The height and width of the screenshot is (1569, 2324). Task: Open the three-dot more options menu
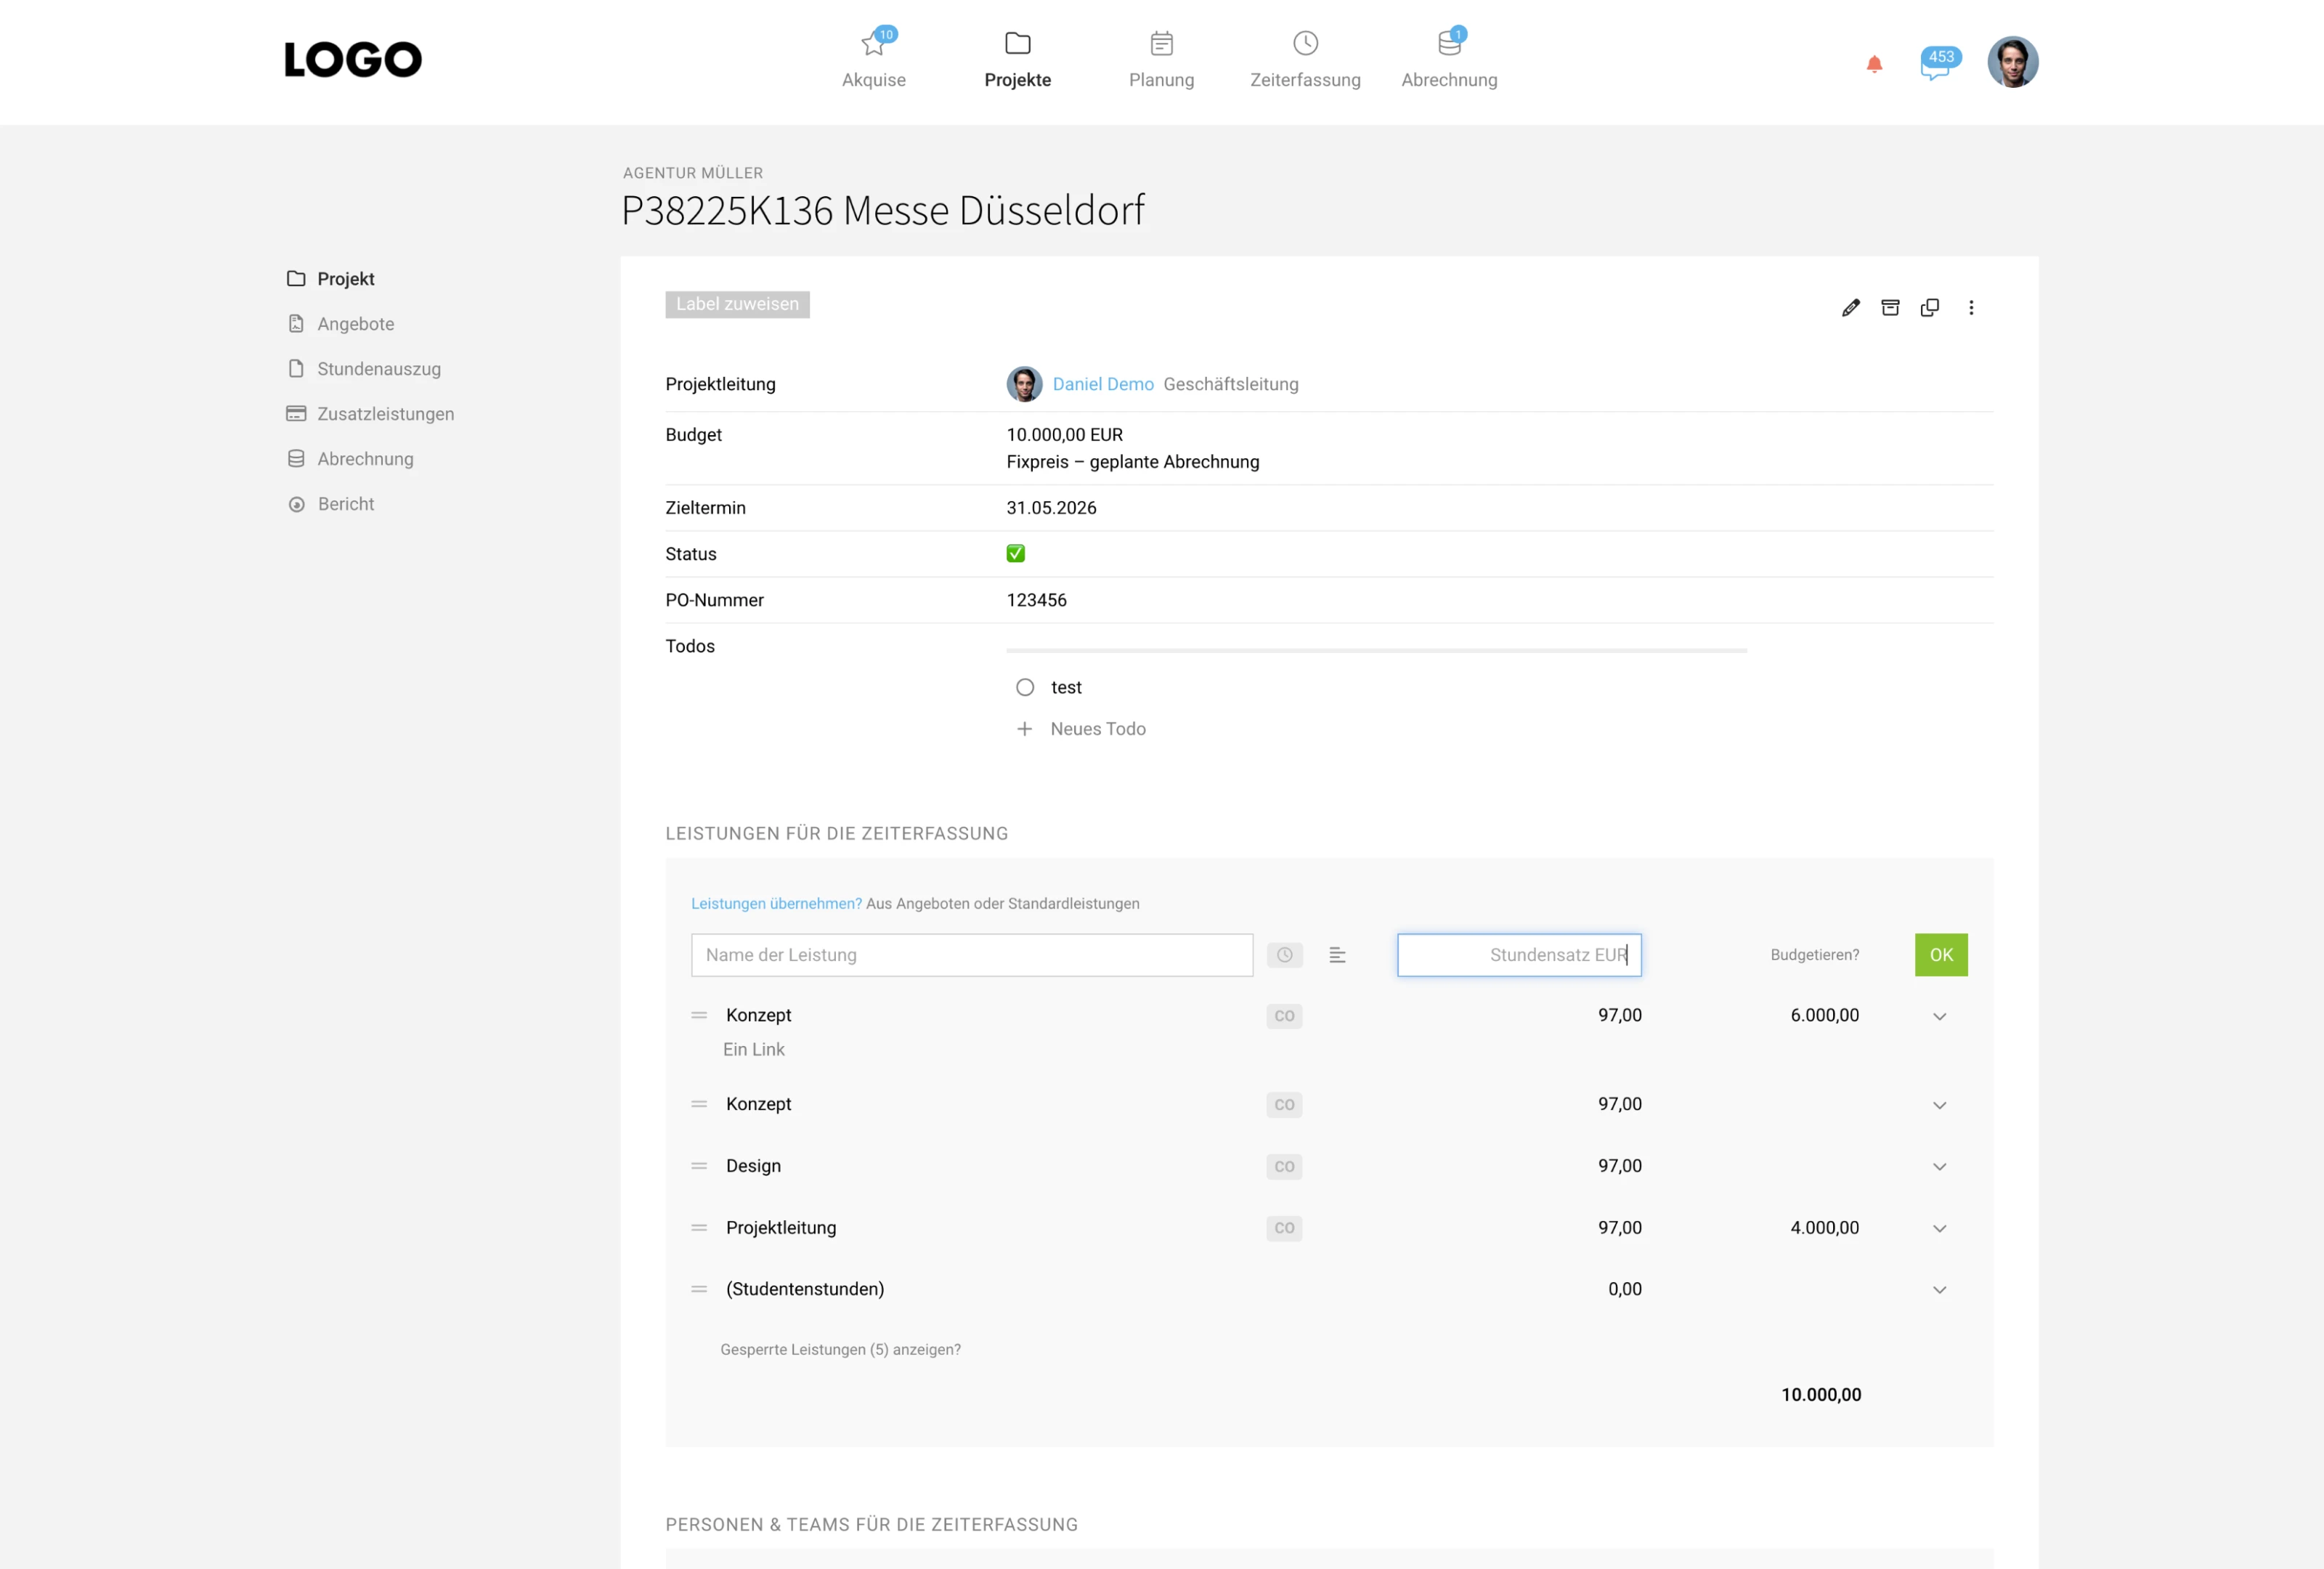pos(1971,308)
